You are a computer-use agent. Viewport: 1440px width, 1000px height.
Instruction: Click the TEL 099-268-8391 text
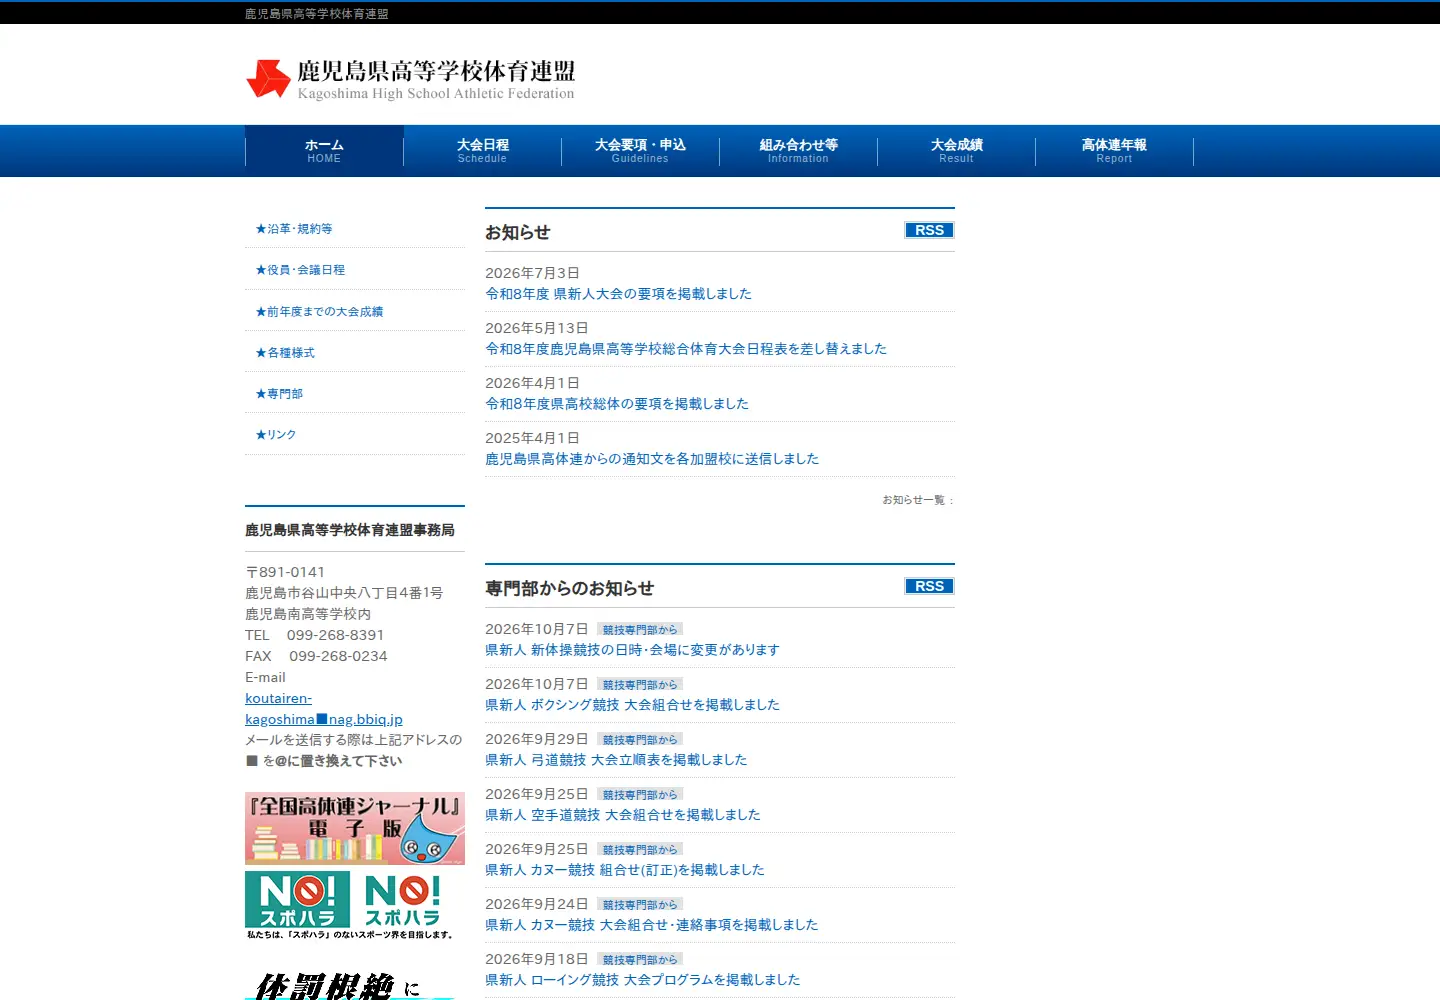[x=315, y=635]
